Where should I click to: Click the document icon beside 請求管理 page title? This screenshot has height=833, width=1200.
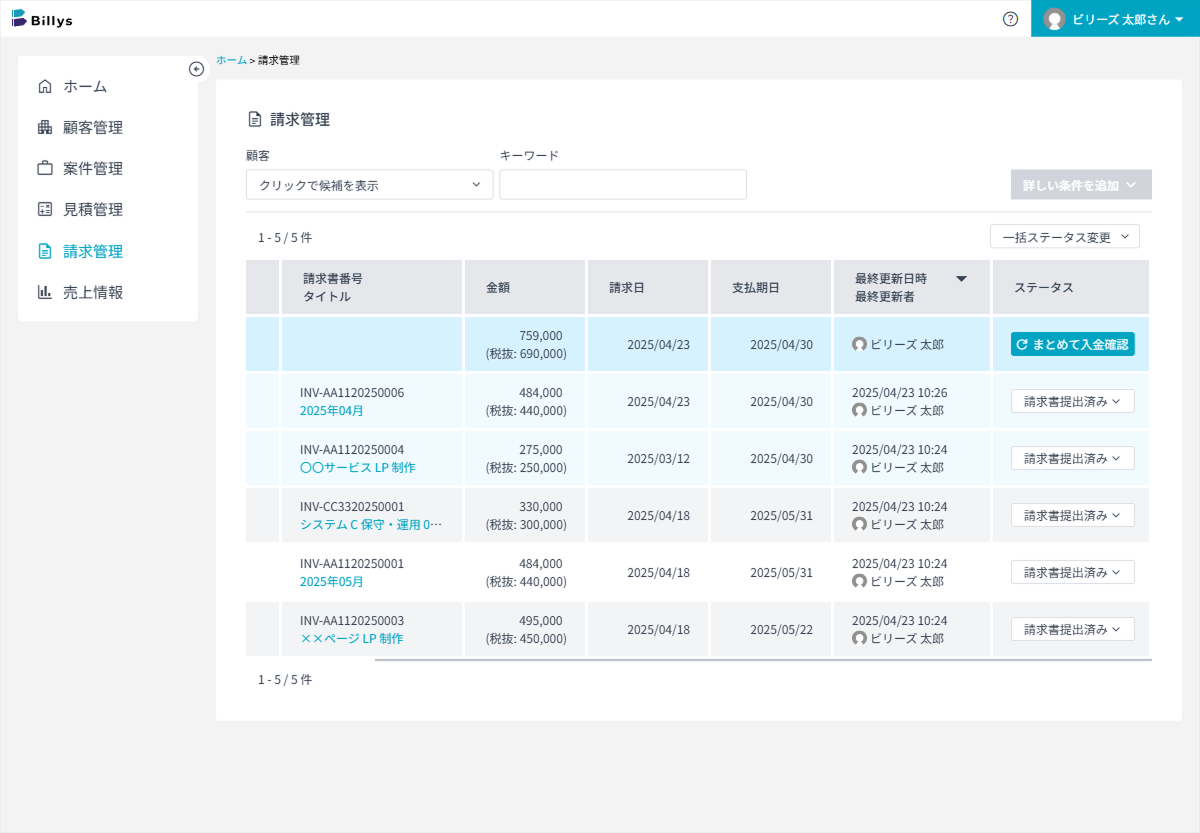click(x=255, y=120)
